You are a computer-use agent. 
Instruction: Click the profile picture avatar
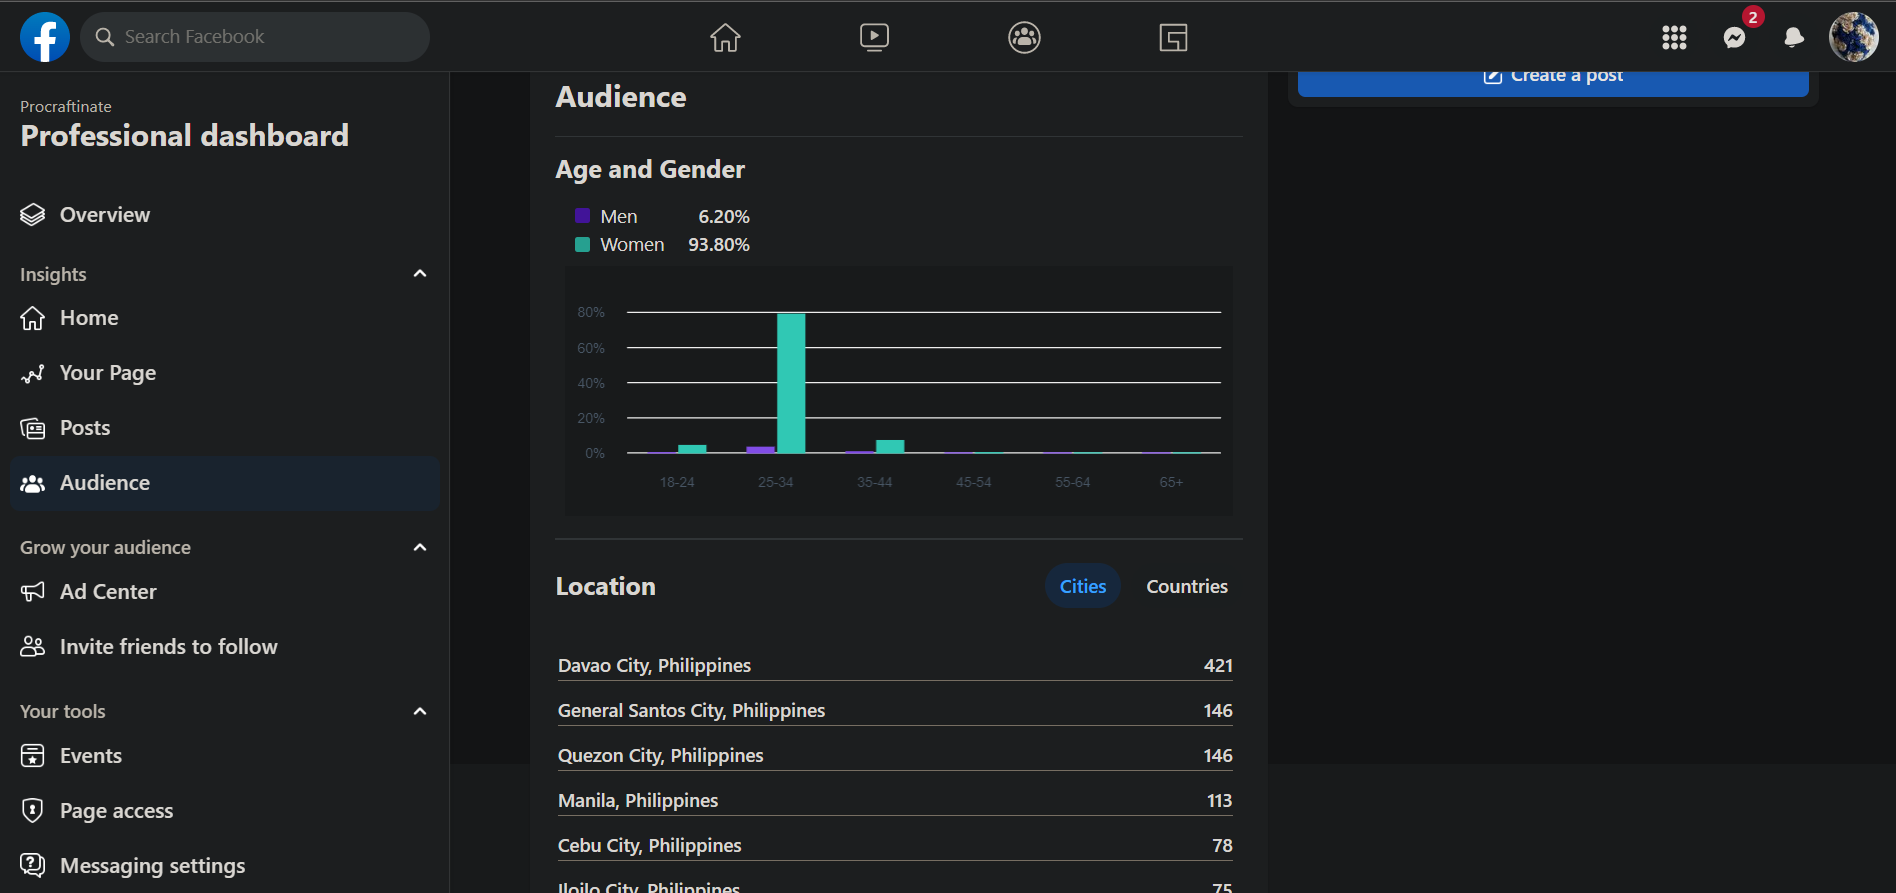click(x=1853, y=38)
